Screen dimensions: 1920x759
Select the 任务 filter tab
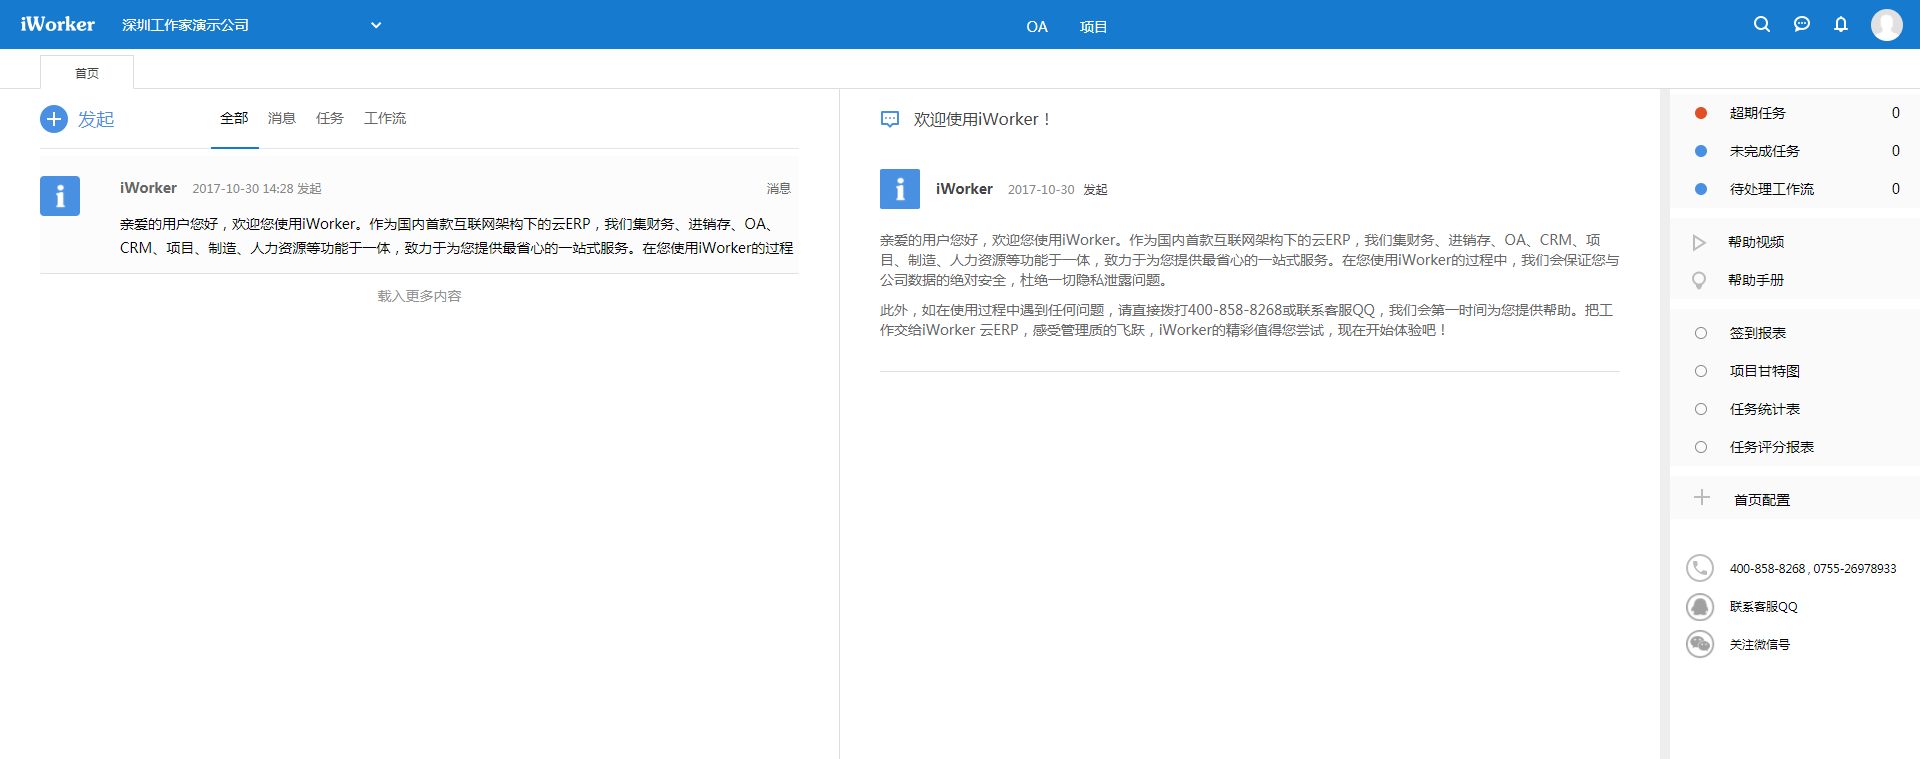pyautogui.click(x=330, y=118)
